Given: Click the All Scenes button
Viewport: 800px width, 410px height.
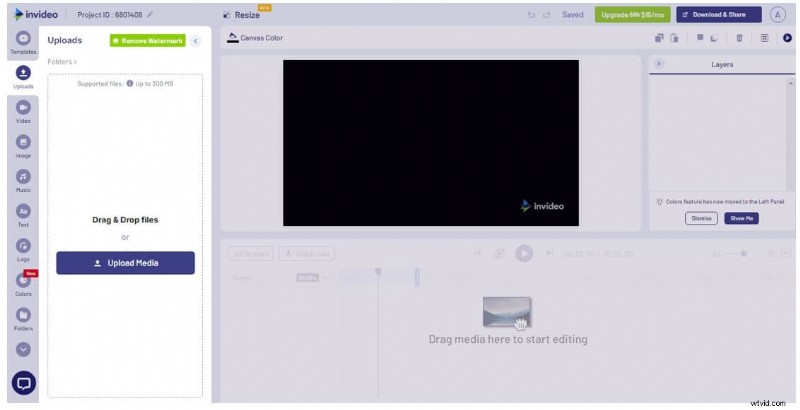Looking at the screenshot, I should [251, 253].
